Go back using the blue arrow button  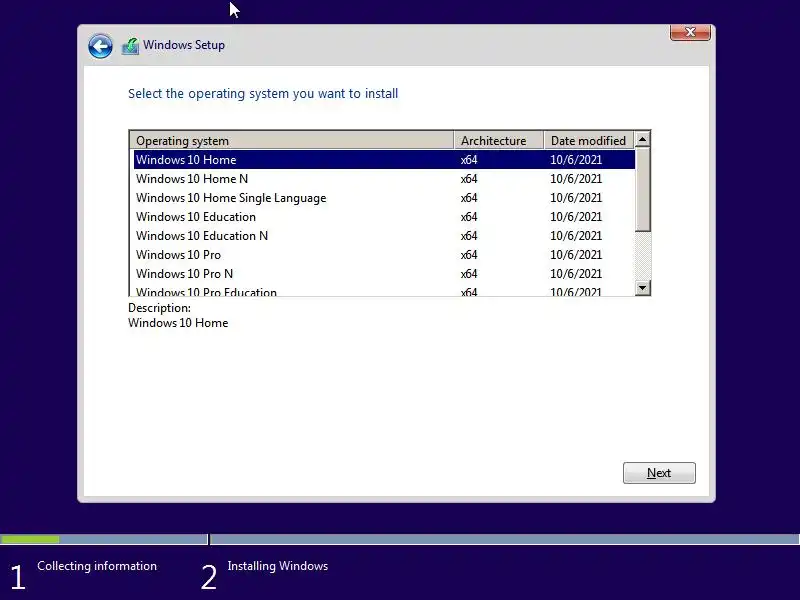[100, 46]
